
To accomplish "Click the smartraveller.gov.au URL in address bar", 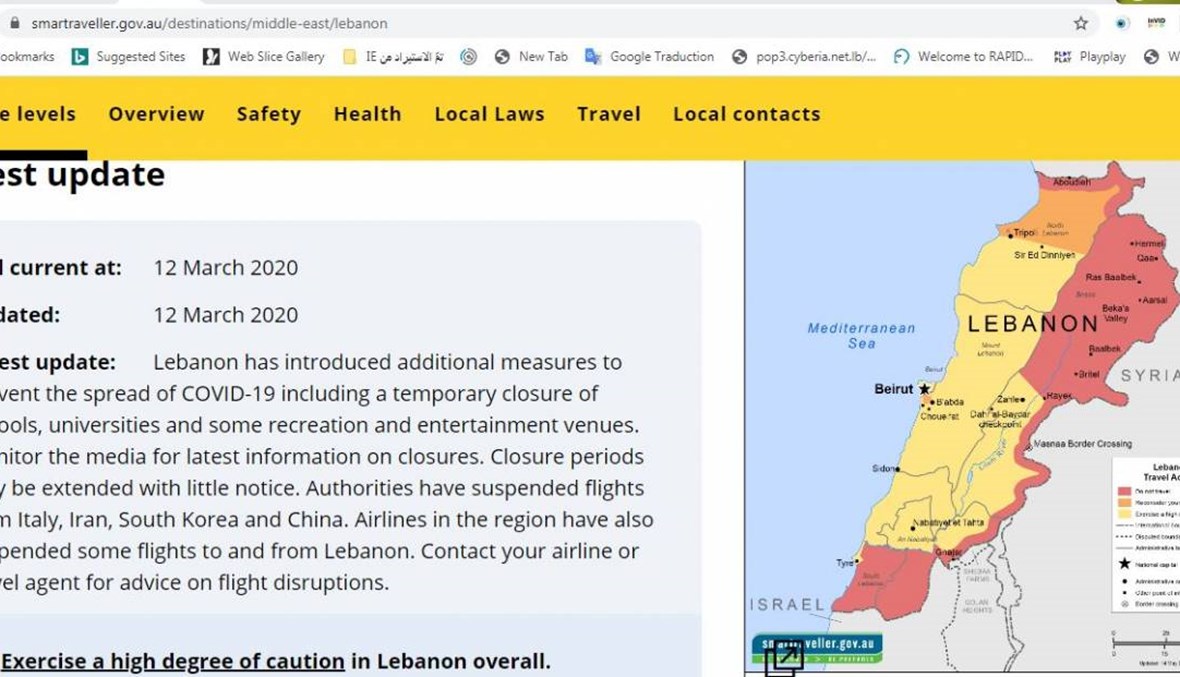I will click(209, 23).
